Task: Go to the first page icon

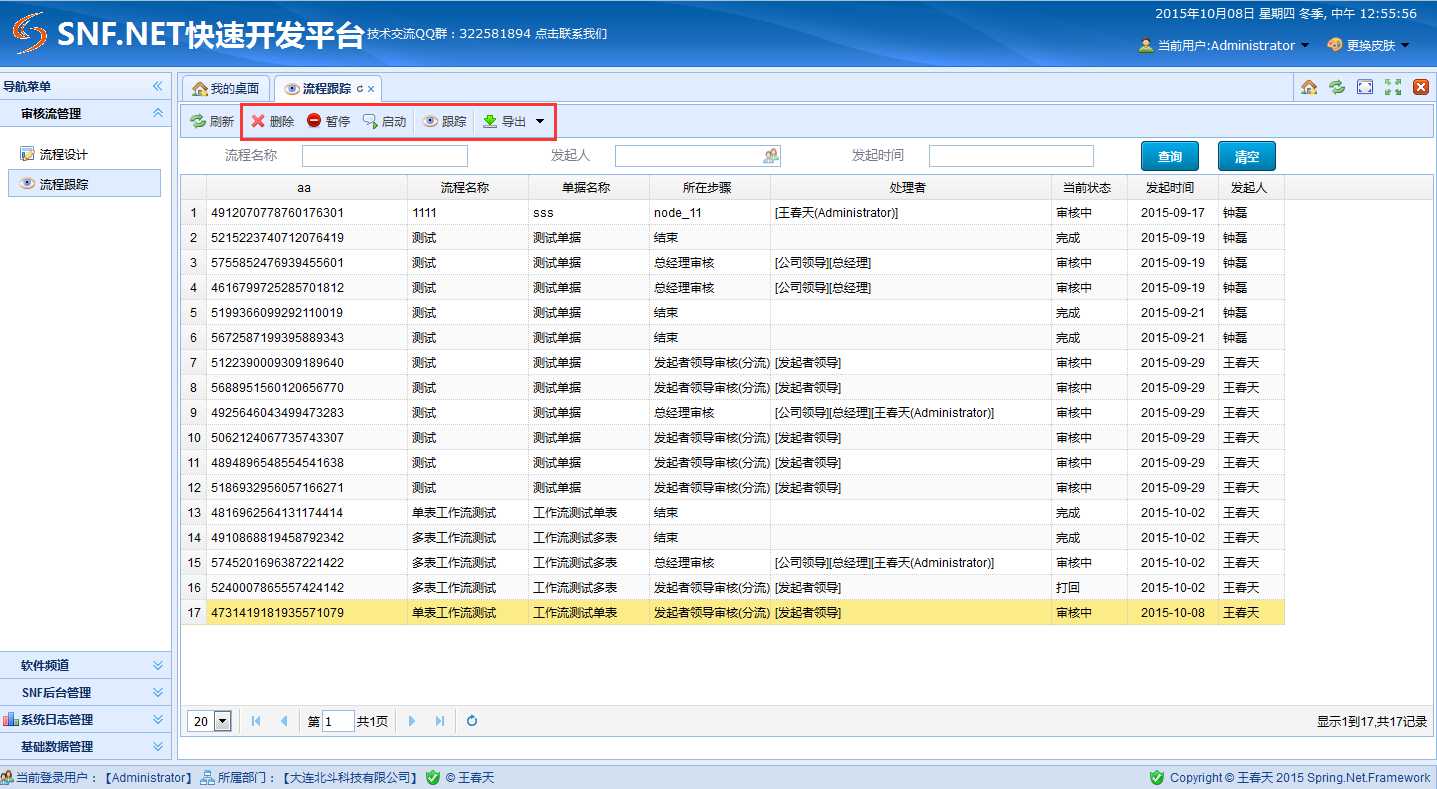Action: tap(257, 721)
